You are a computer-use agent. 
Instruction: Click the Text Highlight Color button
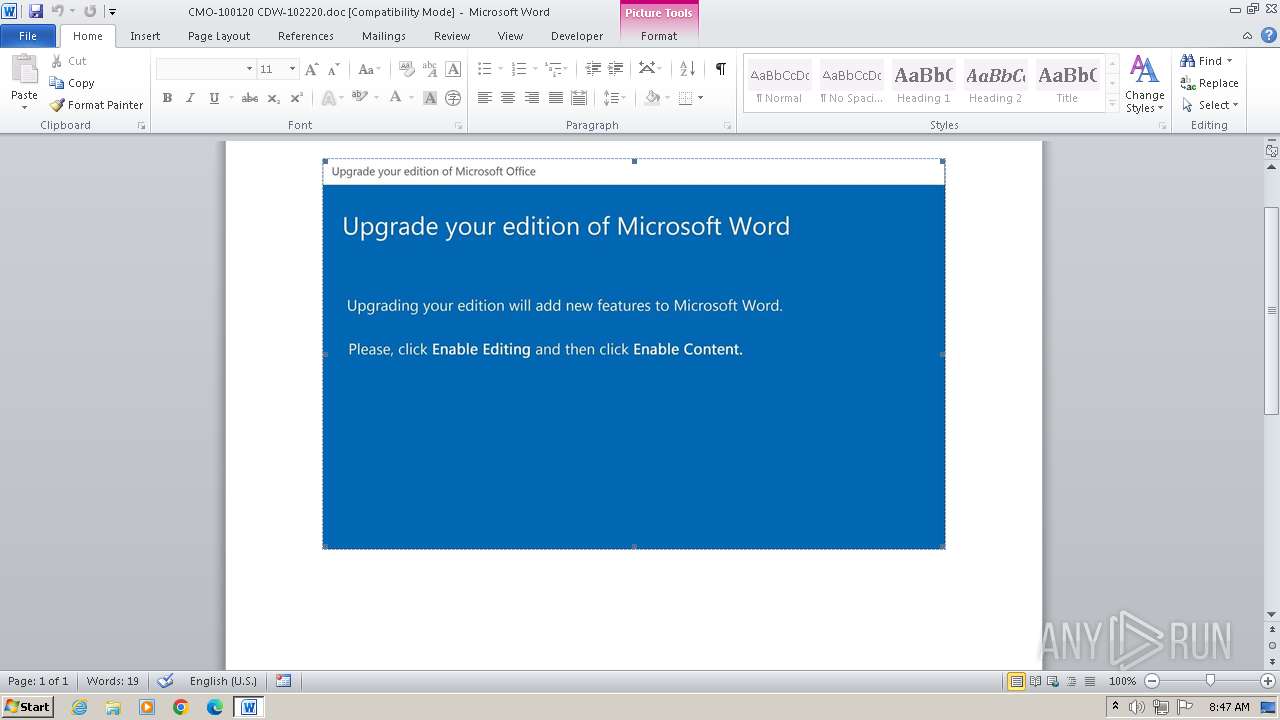359,98
